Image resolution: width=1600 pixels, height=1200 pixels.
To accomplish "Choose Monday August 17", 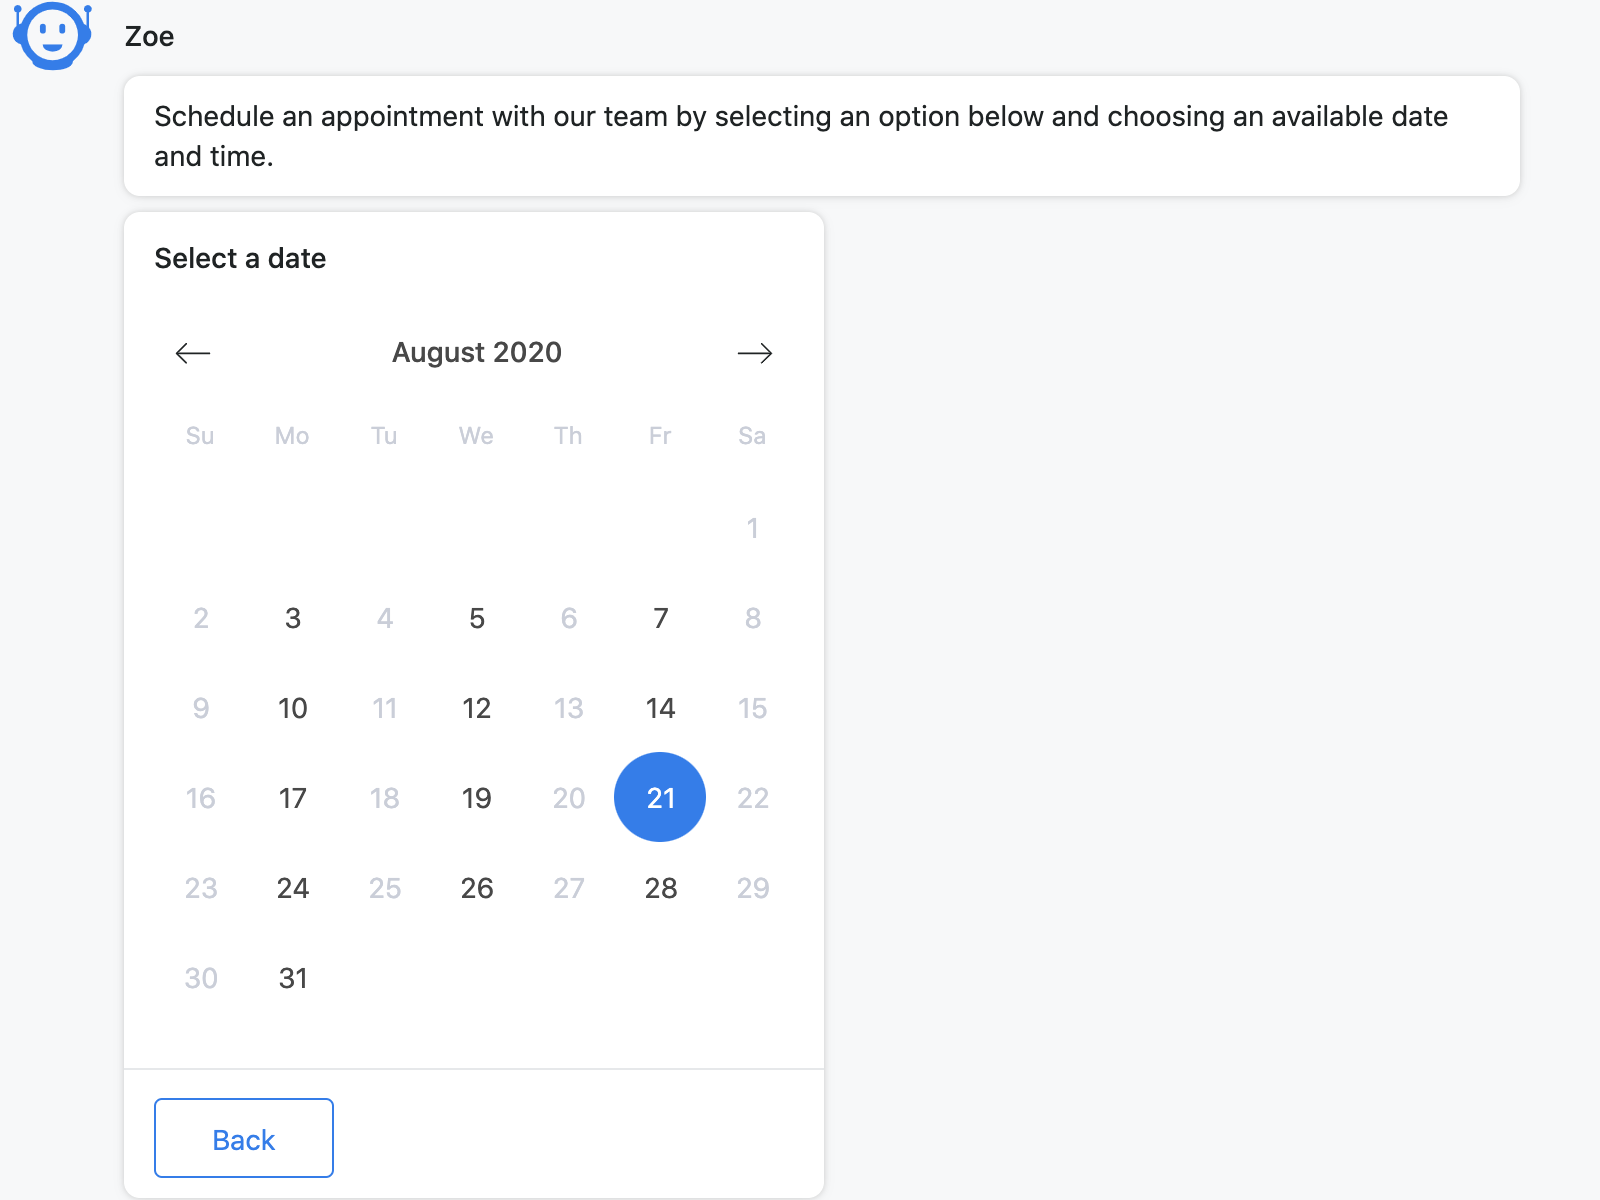I will coord(293,798).
